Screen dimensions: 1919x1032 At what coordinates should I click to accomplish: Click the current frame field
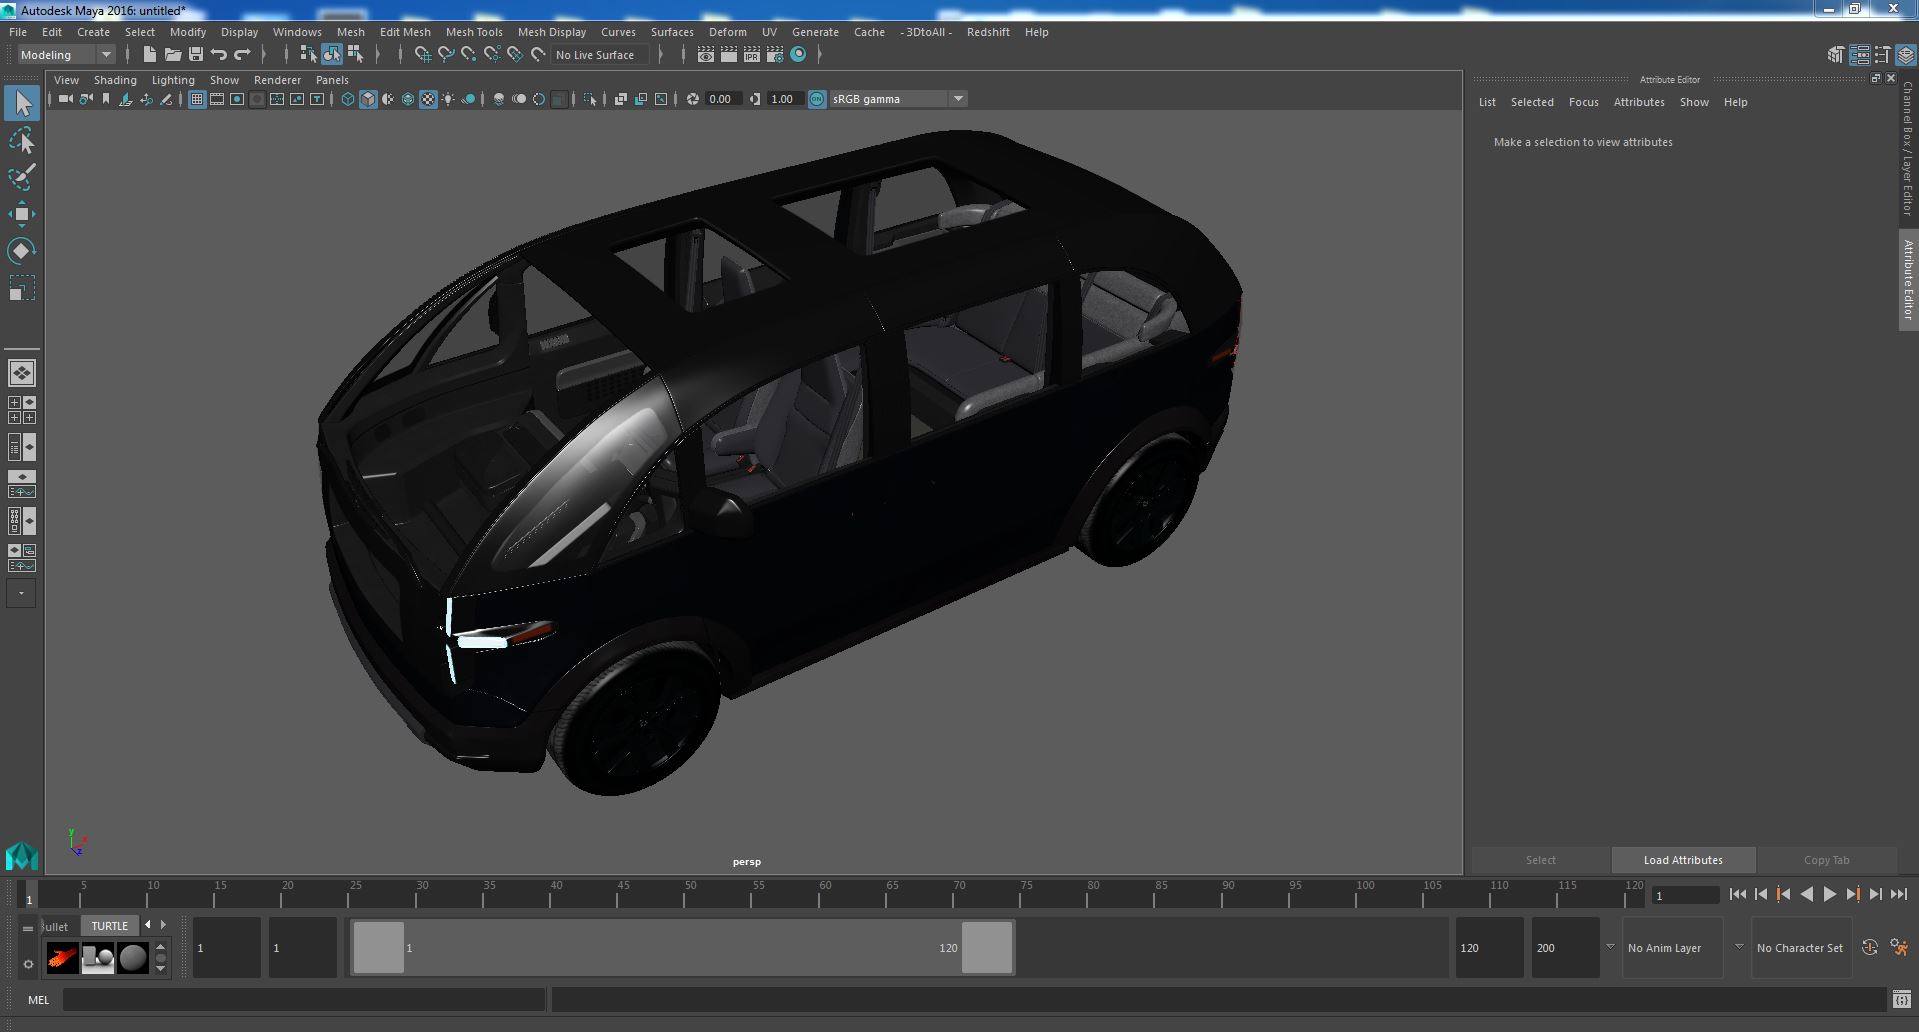click(x=1685, y=895)
